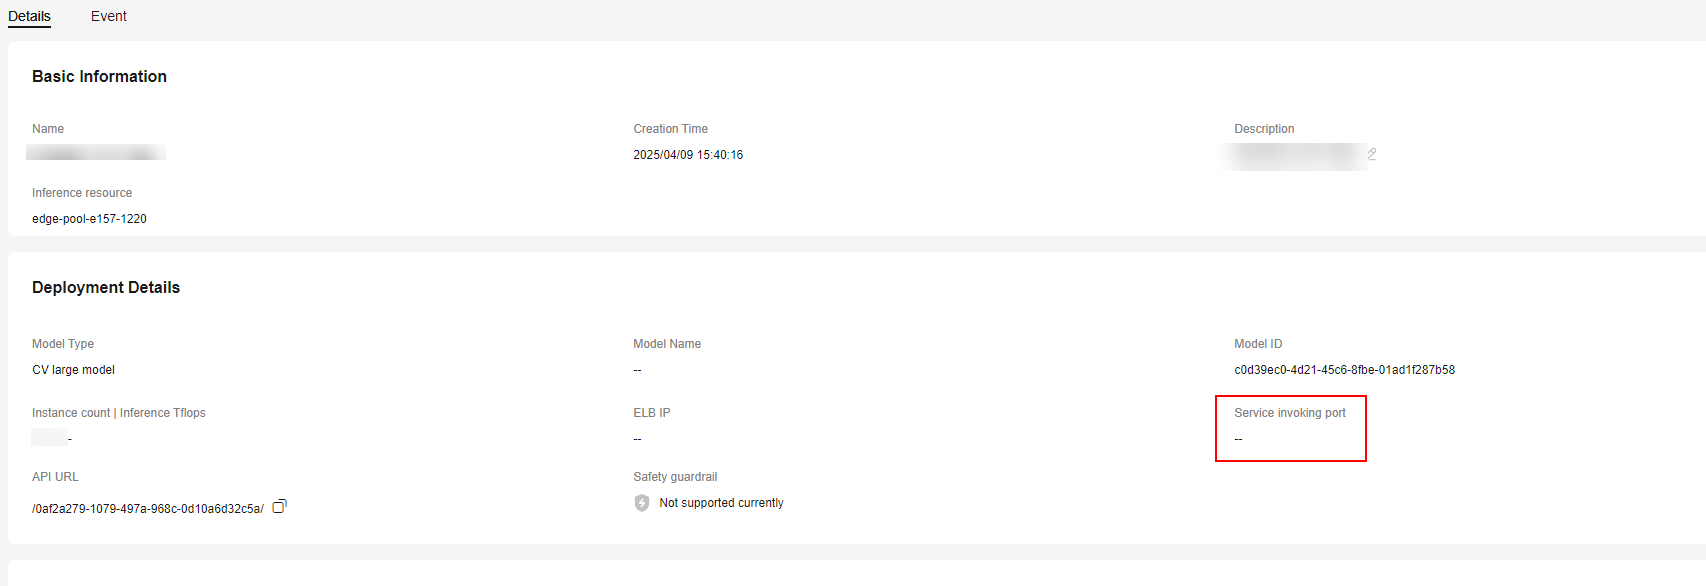Click the blurred Description value
The width and height of the screenshot is (1706, 586).
1295,155
